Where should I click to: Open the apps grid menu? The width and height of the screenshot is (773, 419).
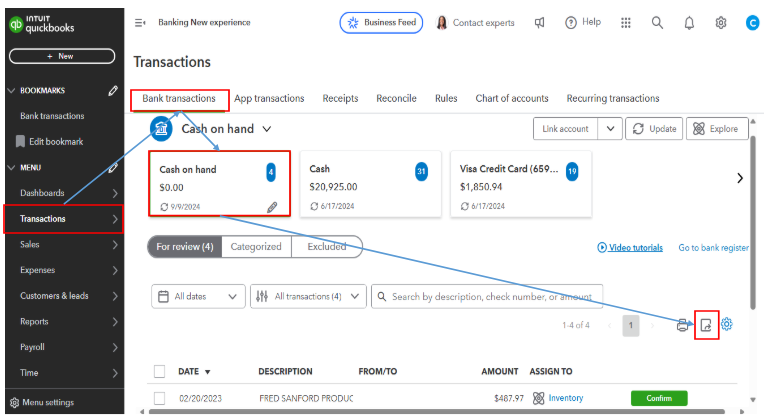[626, 23]
